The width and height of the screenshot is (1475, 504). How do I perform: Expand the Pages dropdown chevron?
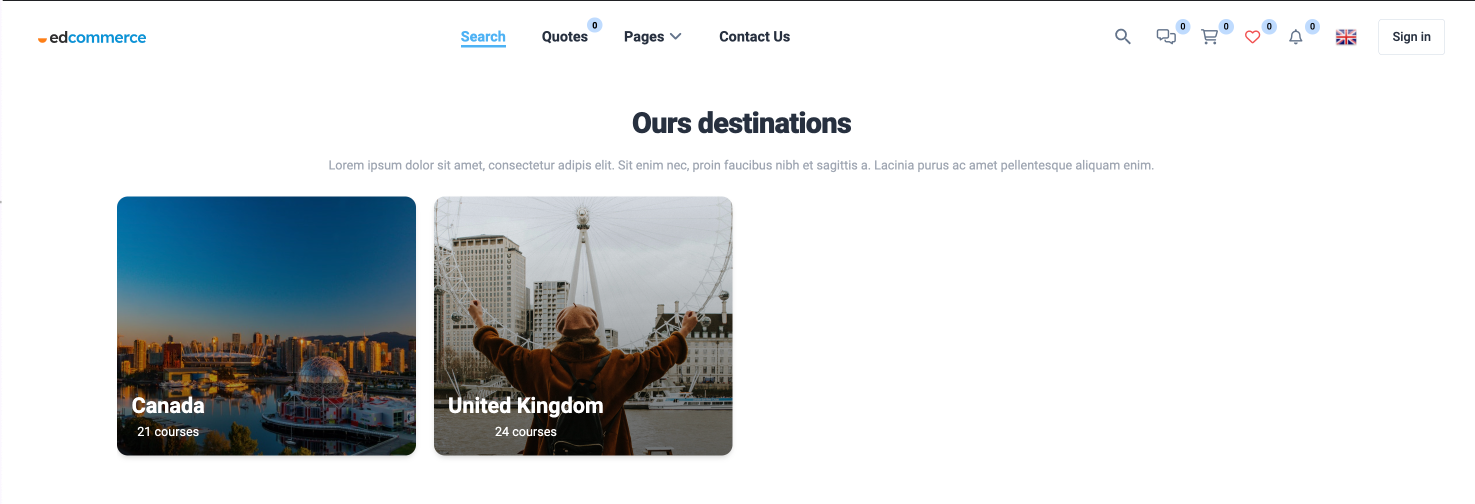click(676, 37)
